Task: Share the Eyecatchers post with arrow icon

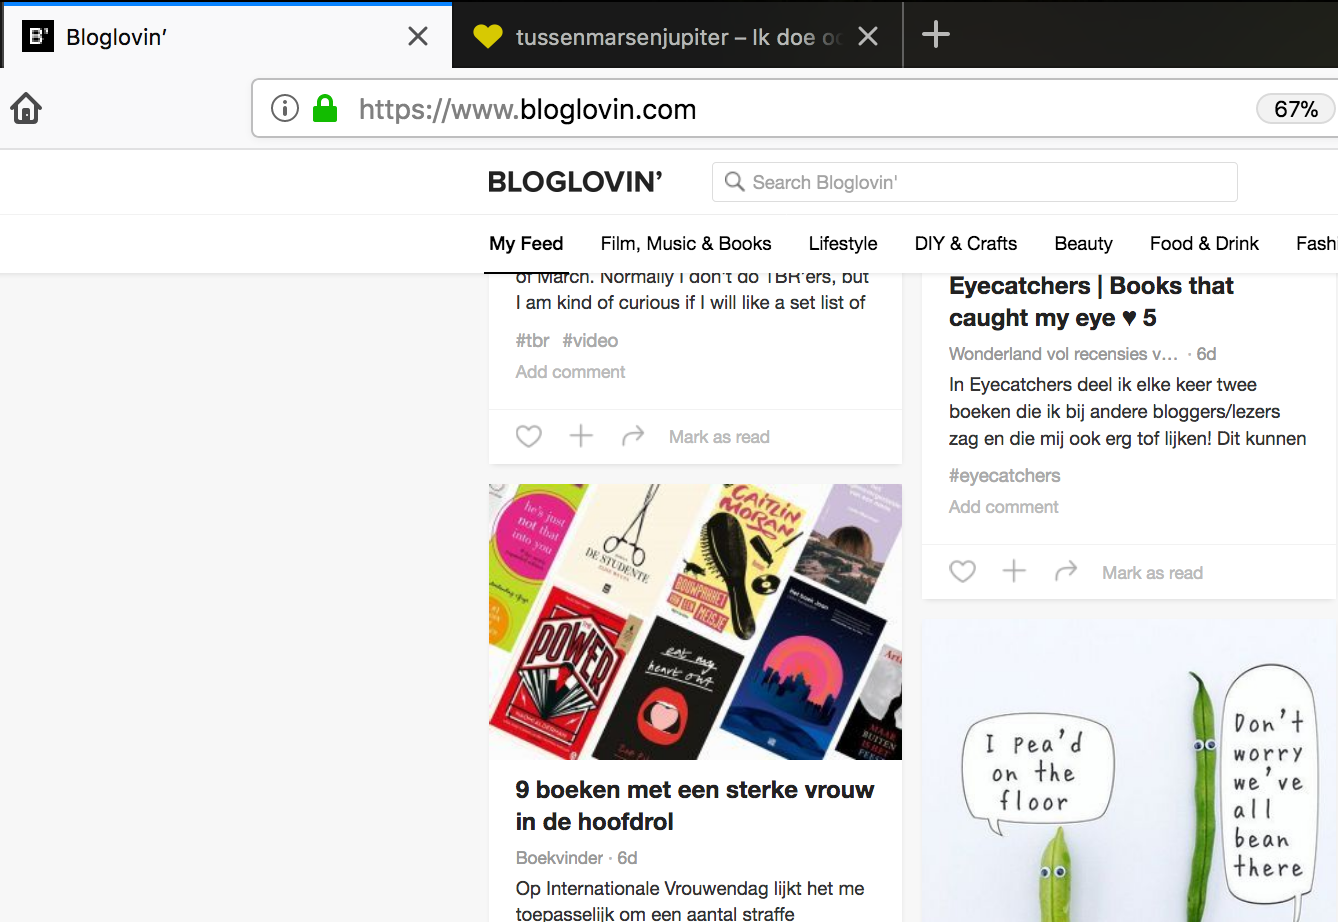Action: pyautogui.click(x=1066, y=571)
